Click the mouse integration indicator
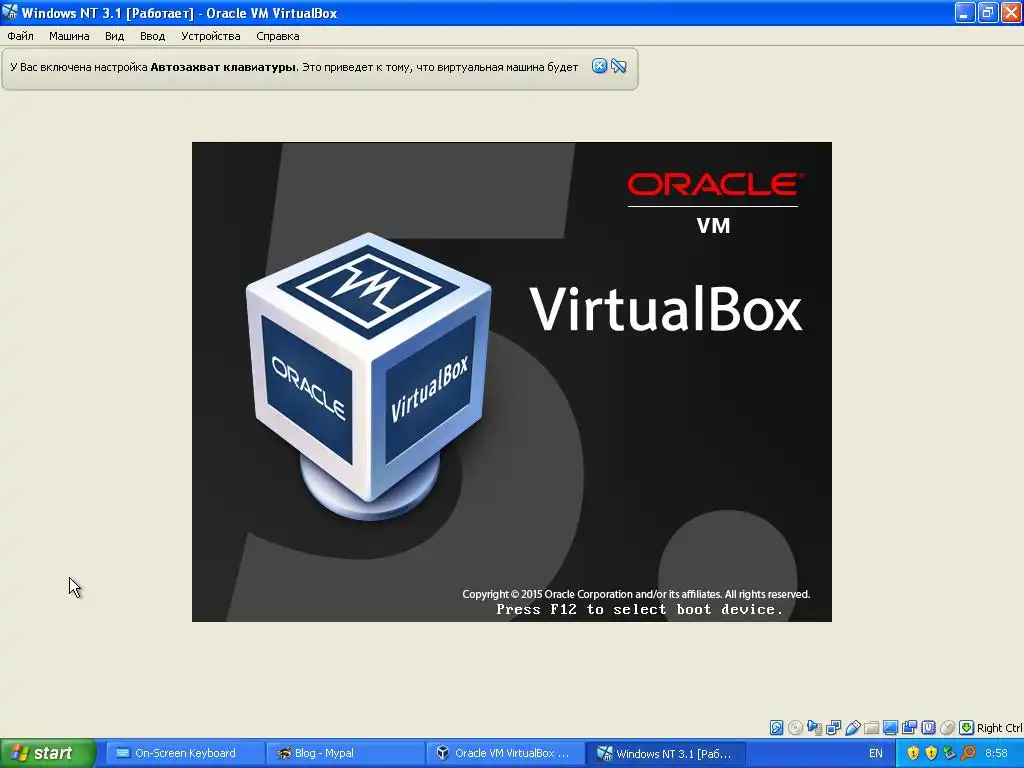The width and height of the screenshot is (1024, 768). pos(948,728)
